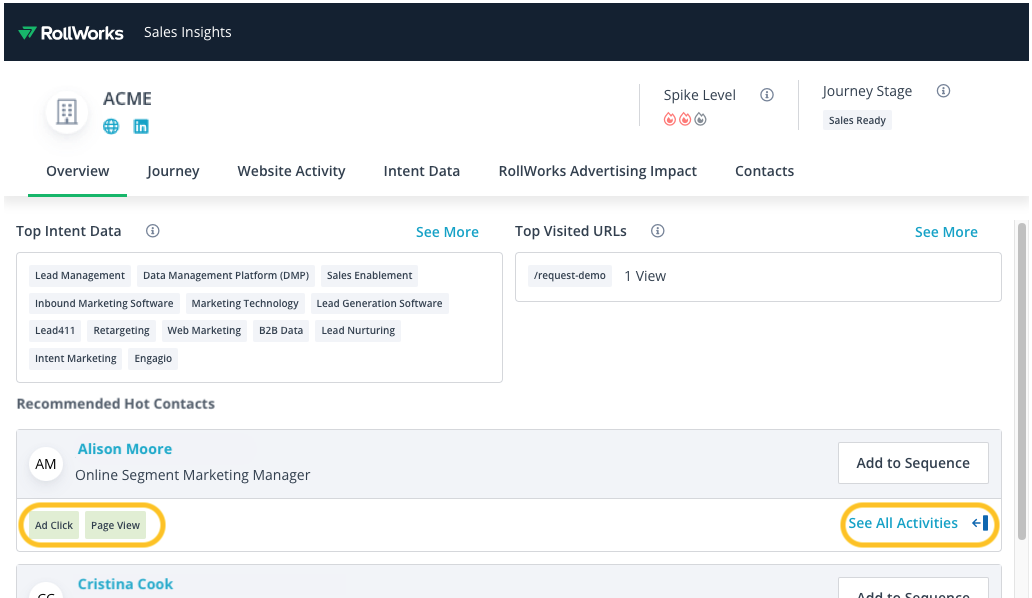This screenshot has width=1032, height=598.
Task: Select Inbound Marketing Software tag
Action: [104, 303]
